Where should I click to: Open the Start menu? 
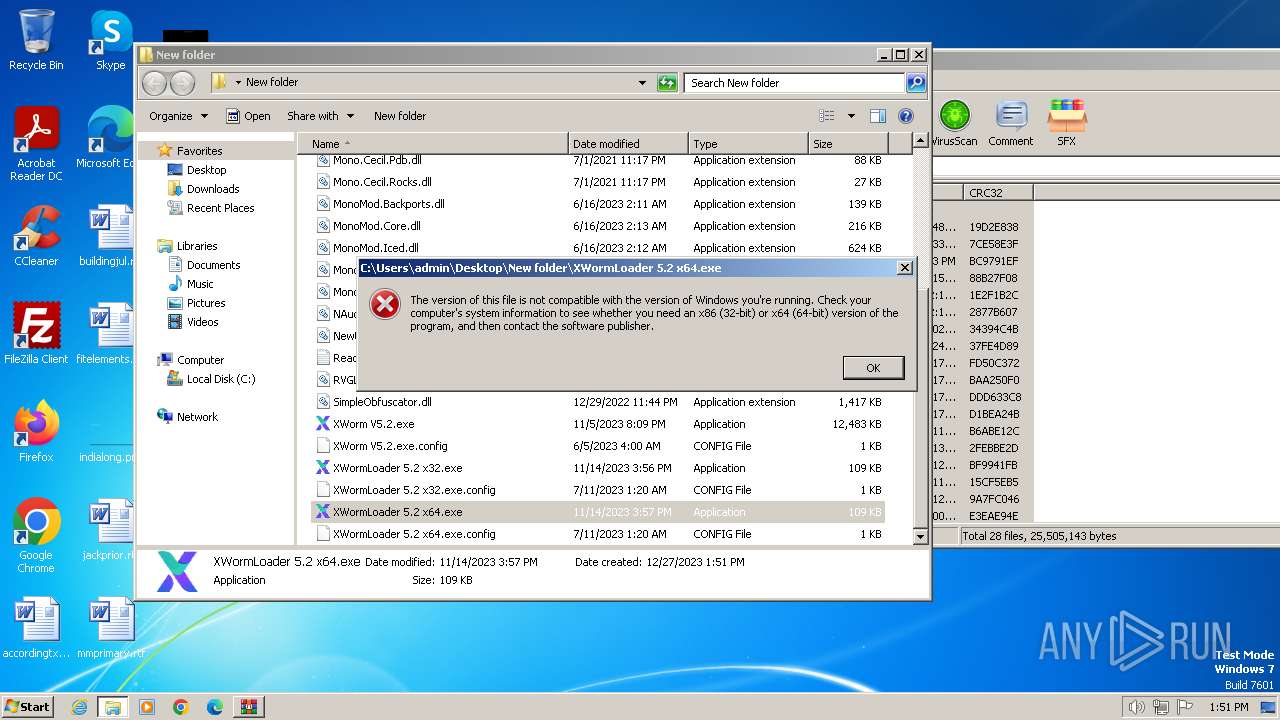coord(27,707)
